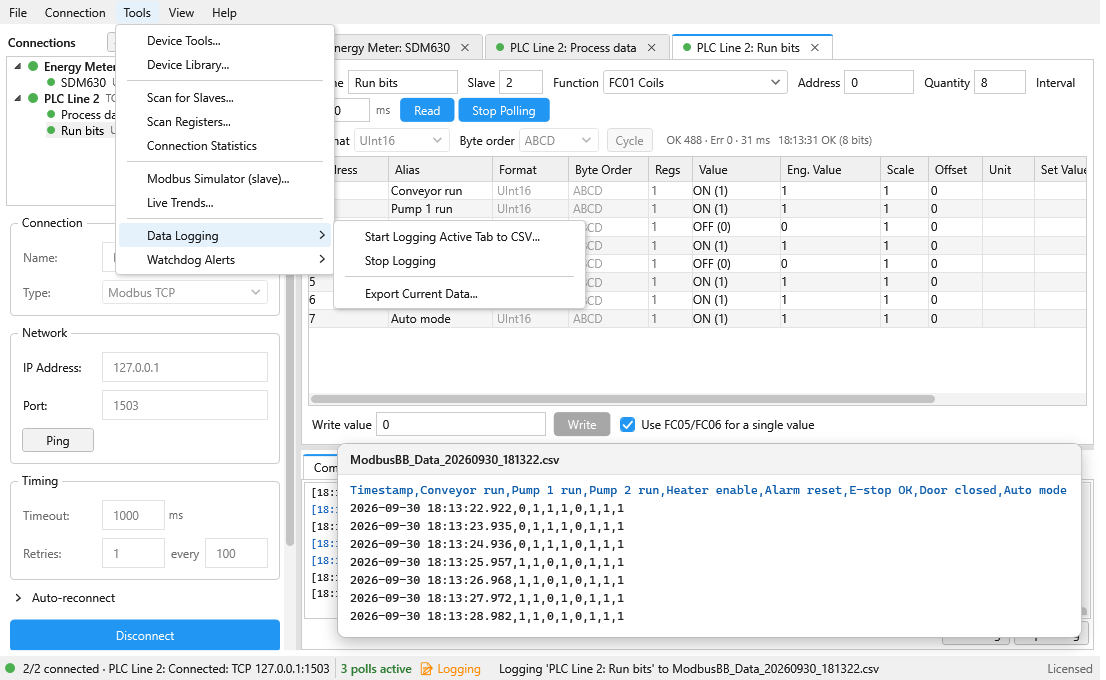
Task: Click the Ping button
Action: tap(58, 440)
